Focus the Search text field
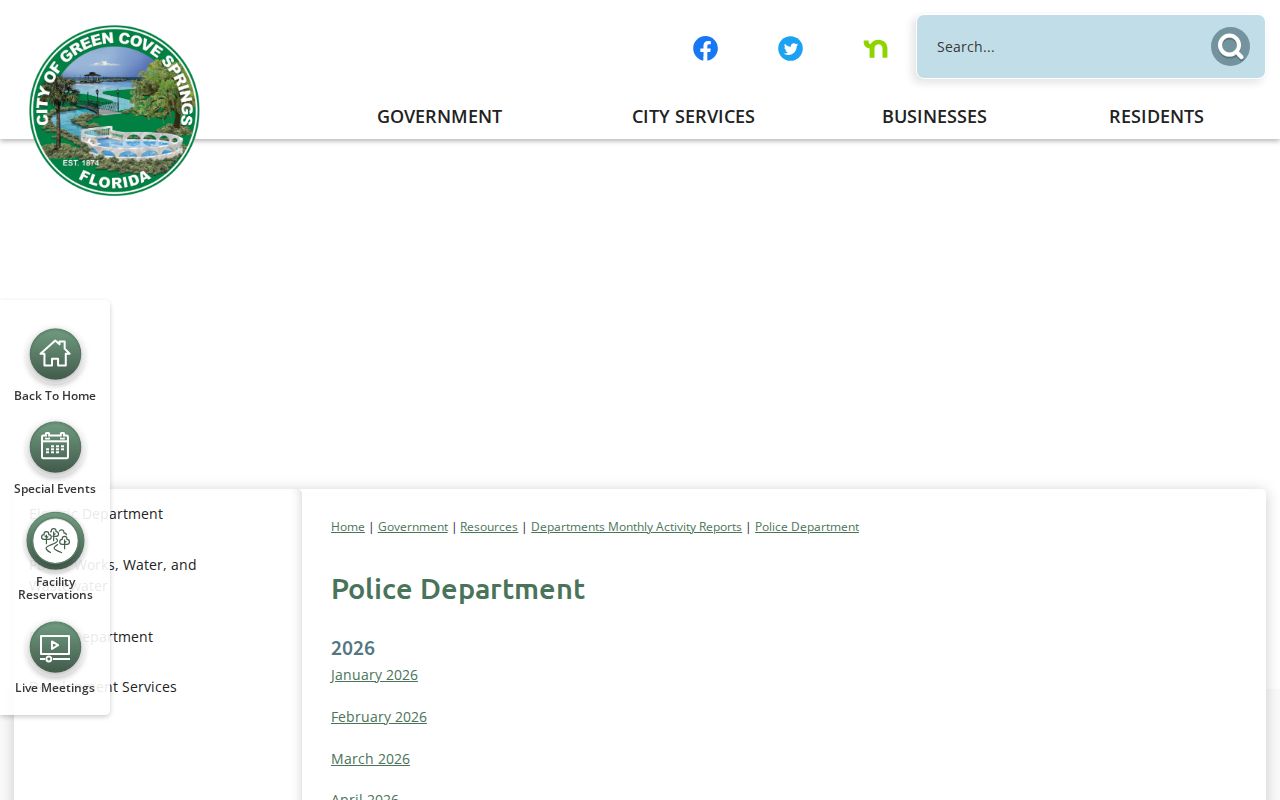The image size is (1280, 800). 1065,46
